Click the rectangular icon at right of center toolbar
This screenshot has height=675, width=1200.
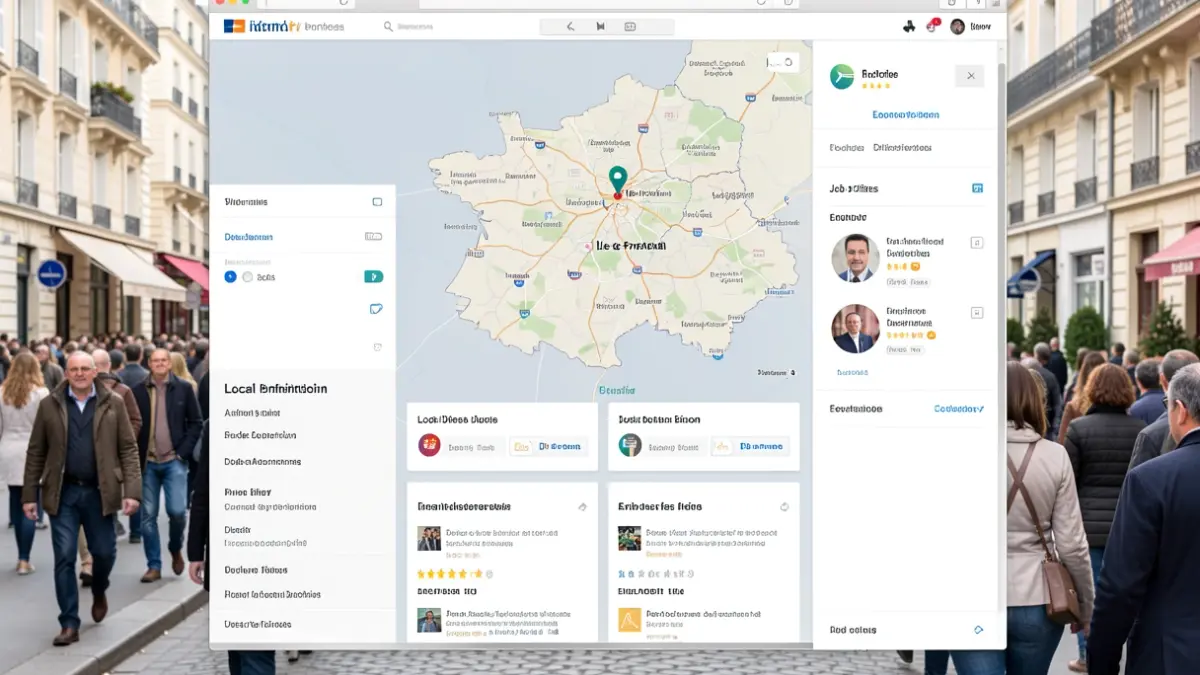631,27
